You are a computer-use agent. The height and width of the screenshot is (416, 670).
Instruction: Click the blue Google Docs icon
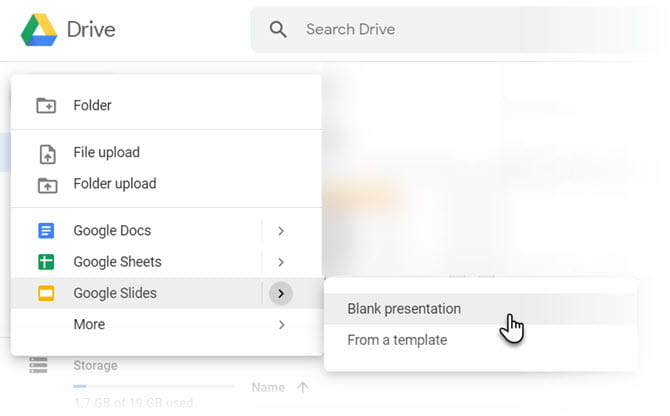point(46,231)
